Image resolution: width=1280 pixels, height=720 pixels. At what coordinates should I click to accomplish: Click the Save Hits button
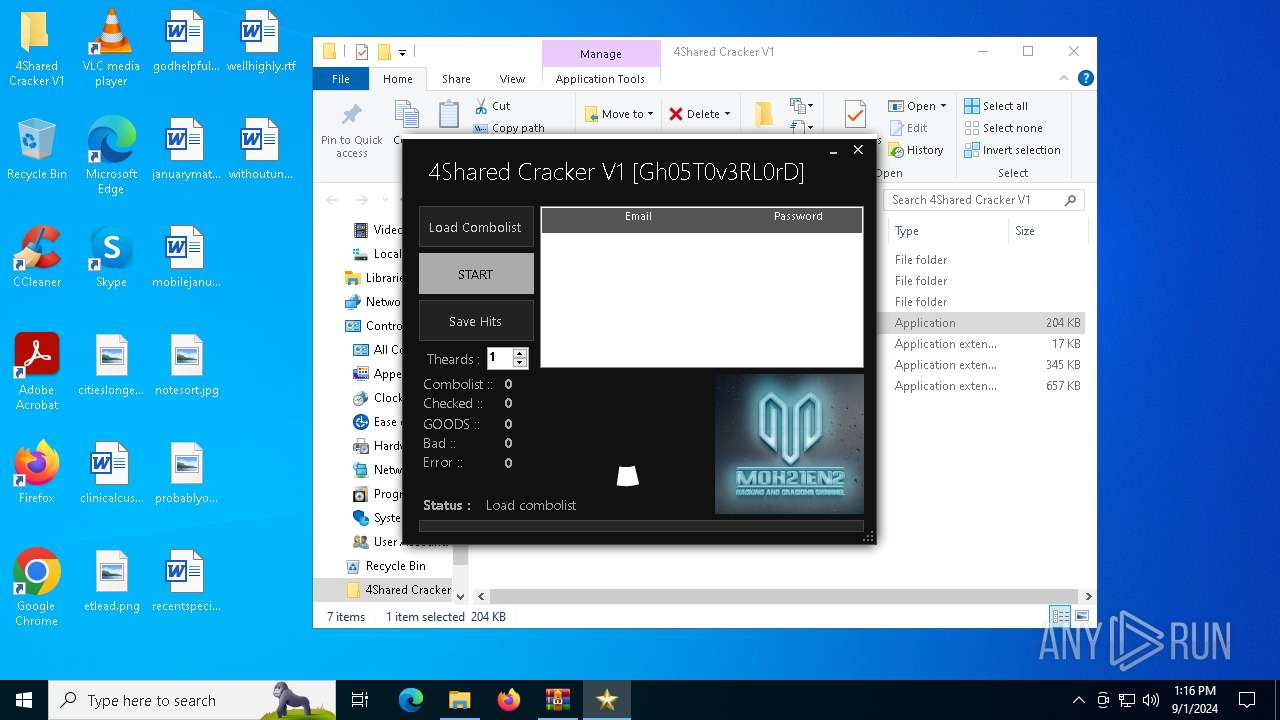pyautogui.click(x=475, y=321)
